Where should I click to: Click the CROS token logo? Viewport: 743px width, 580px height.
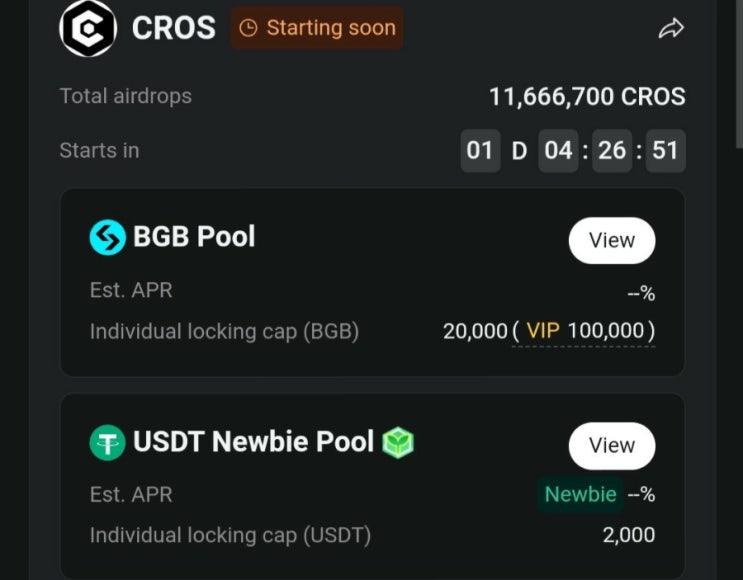click(88, 28)
